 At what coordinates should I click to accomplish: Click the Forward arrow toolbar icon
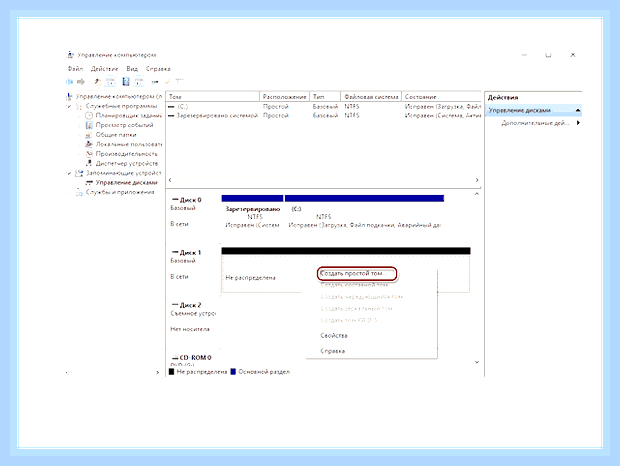pos(81,82)
